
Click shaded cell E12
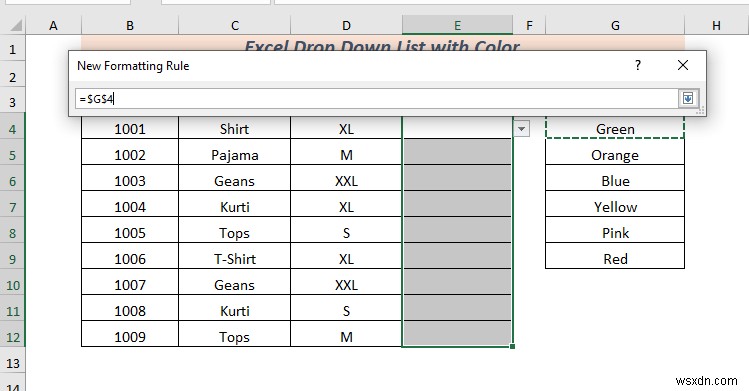(458, 334)
